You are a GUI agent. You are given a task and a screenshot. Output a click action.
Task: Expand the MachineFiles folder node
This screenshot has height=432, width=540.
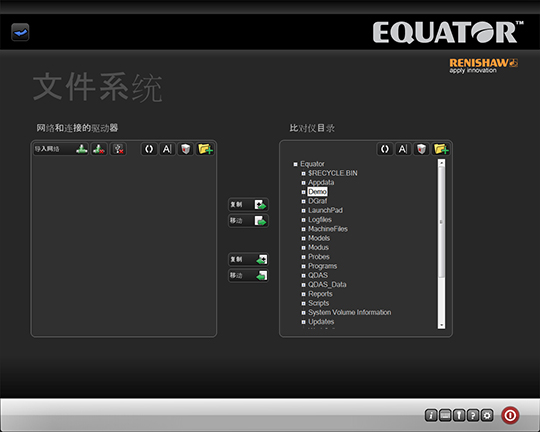coord(303,229)
